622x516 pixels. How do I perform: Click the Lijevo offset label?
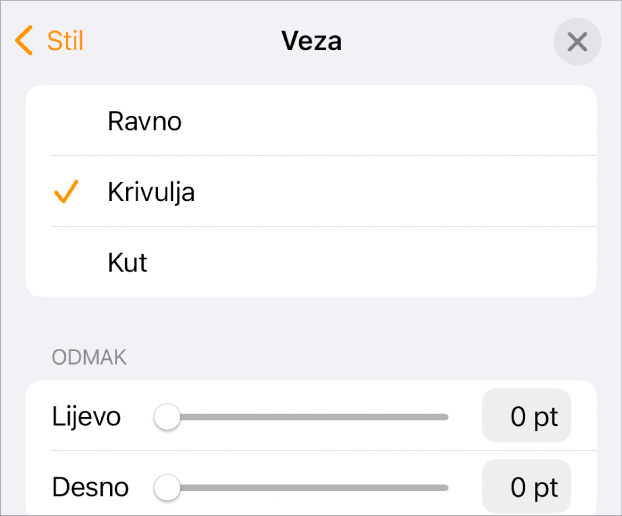tap(86, 417)
